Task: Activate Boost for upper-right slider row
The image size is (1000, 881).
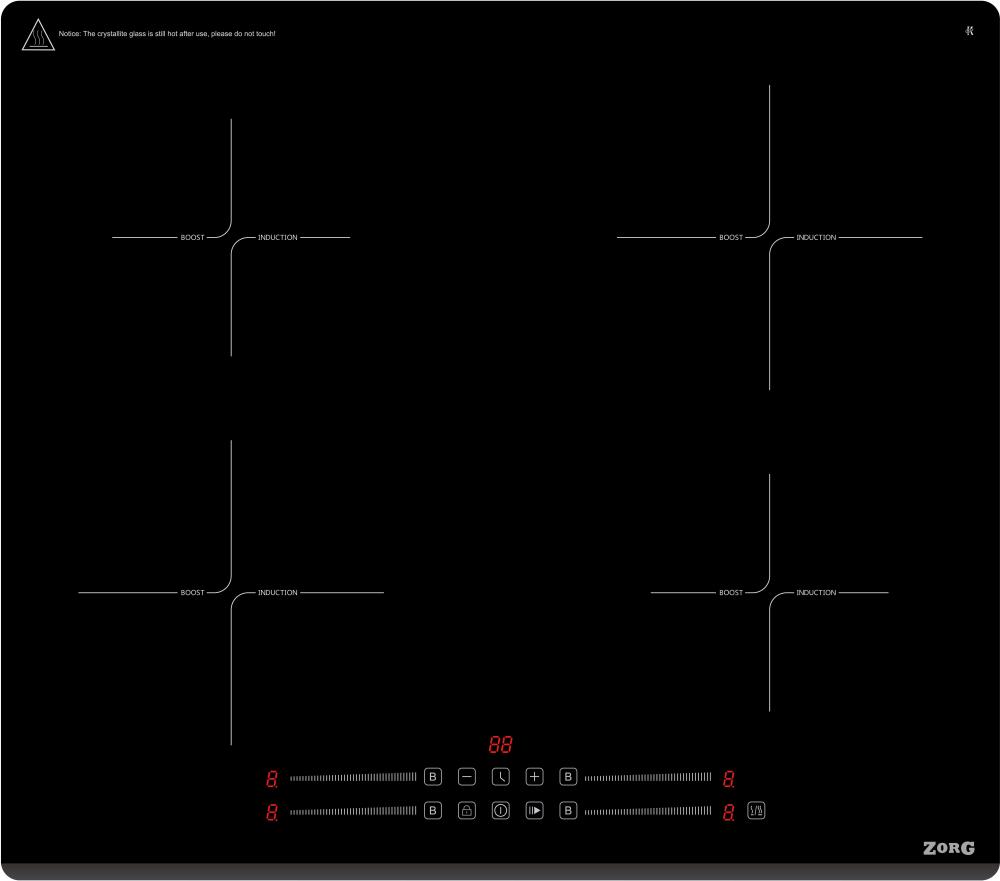Action: coord(568,777)
